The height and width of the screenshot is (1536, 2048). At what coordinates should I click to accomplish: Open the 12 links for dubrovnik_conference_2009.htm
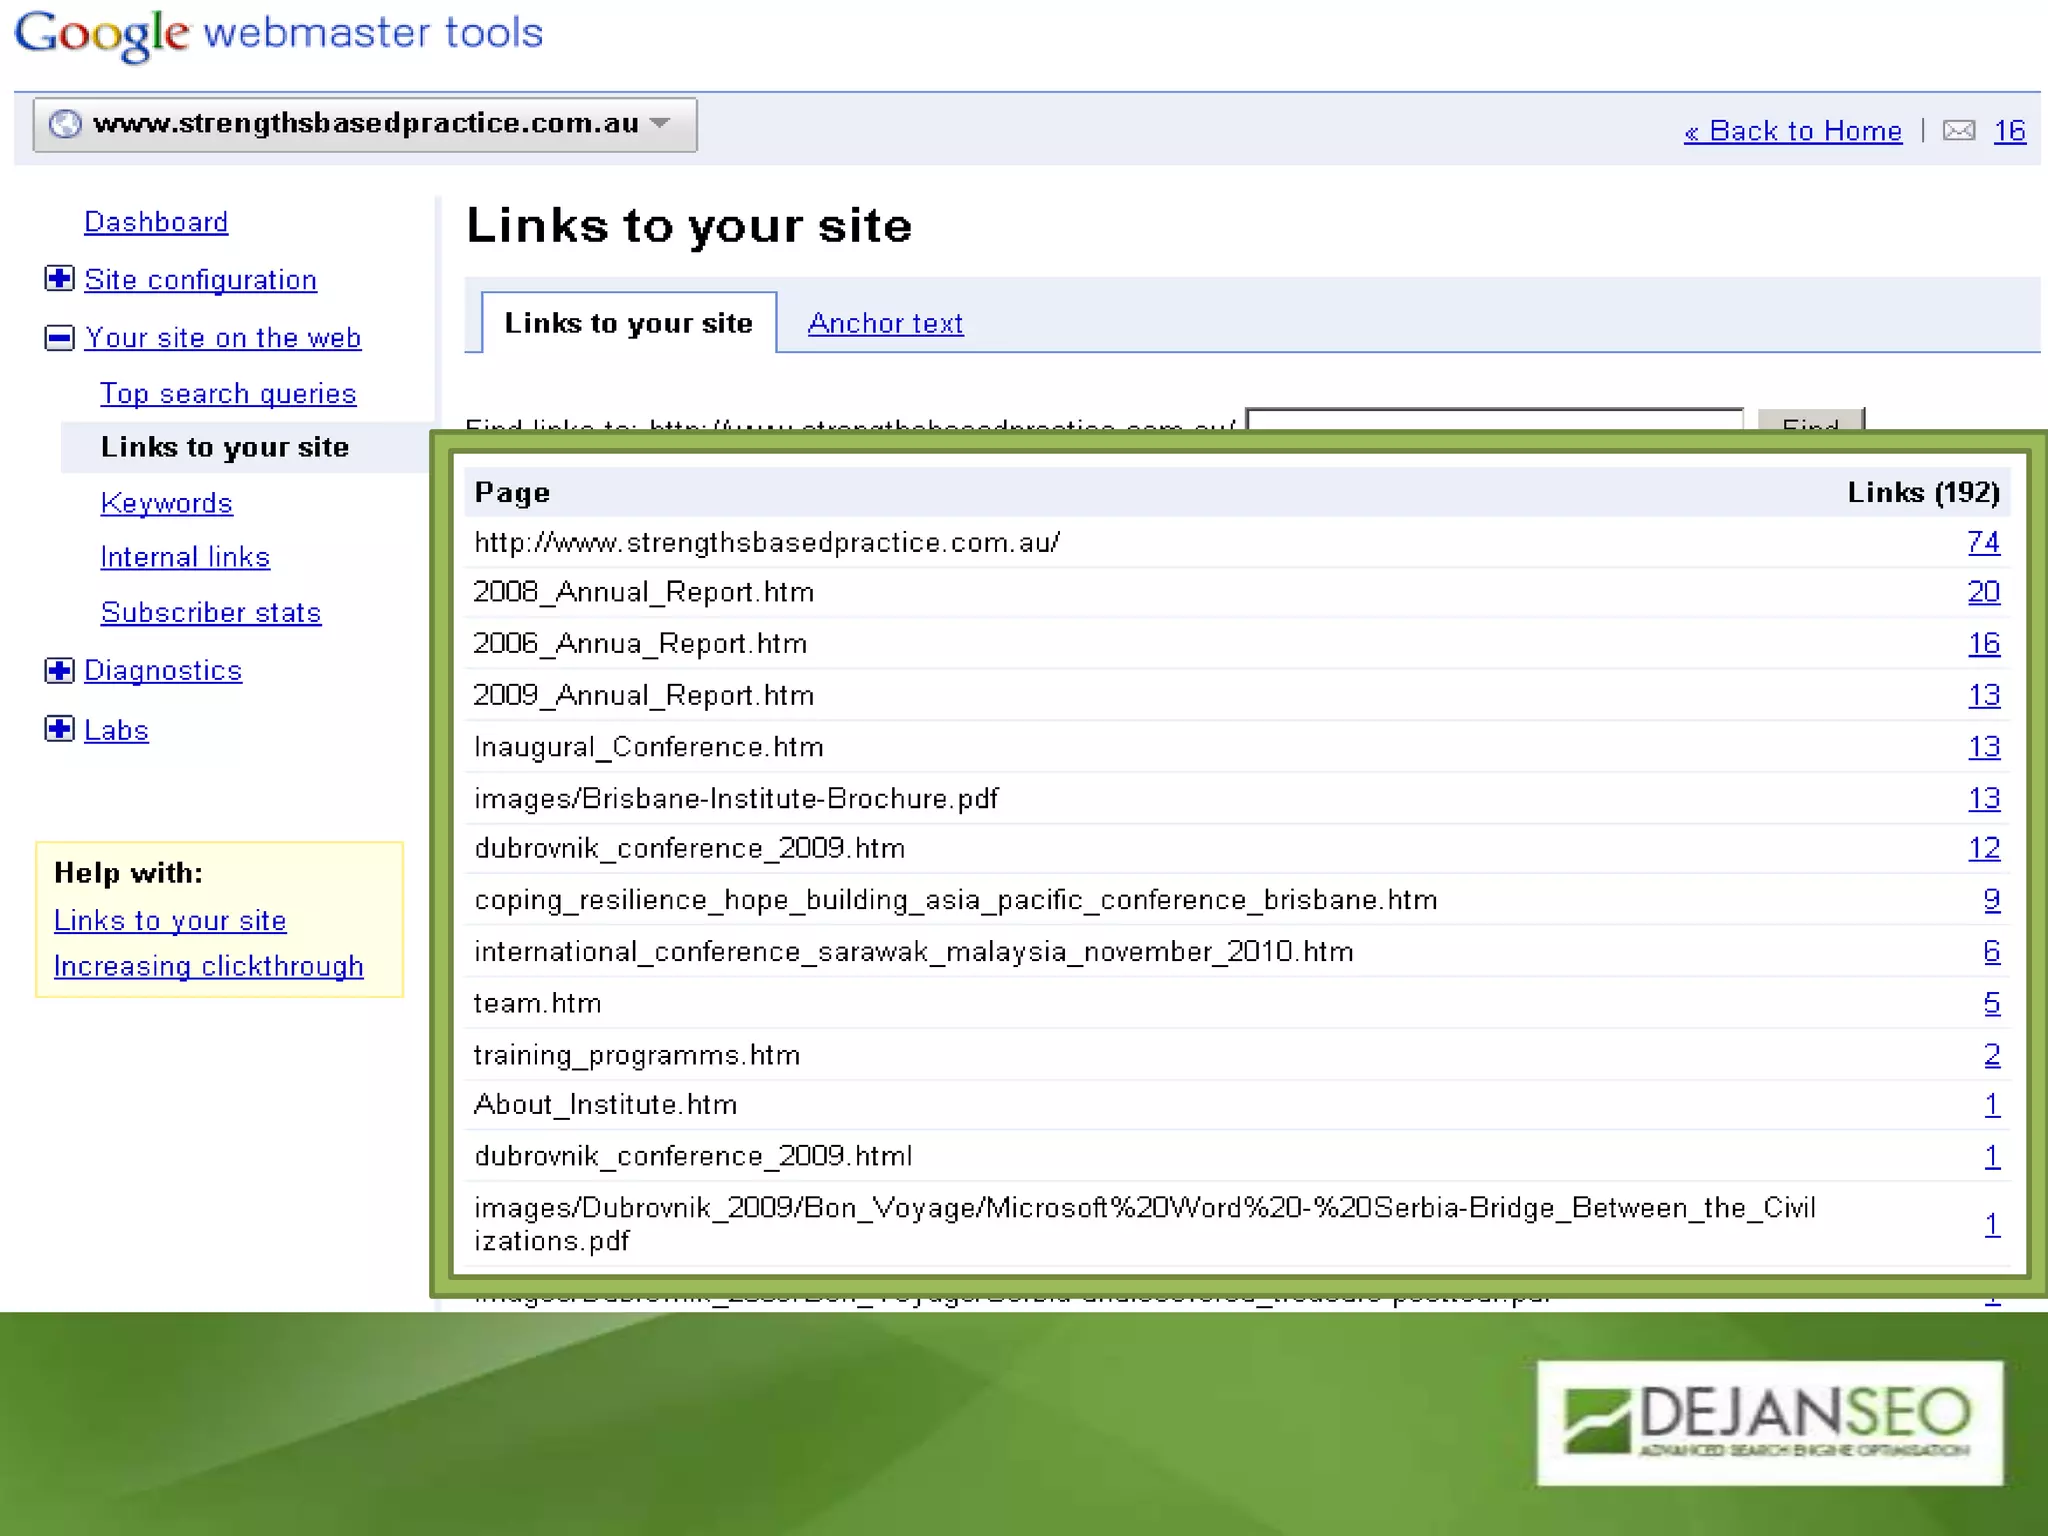pyautogui.click(x=1984, y=848)
